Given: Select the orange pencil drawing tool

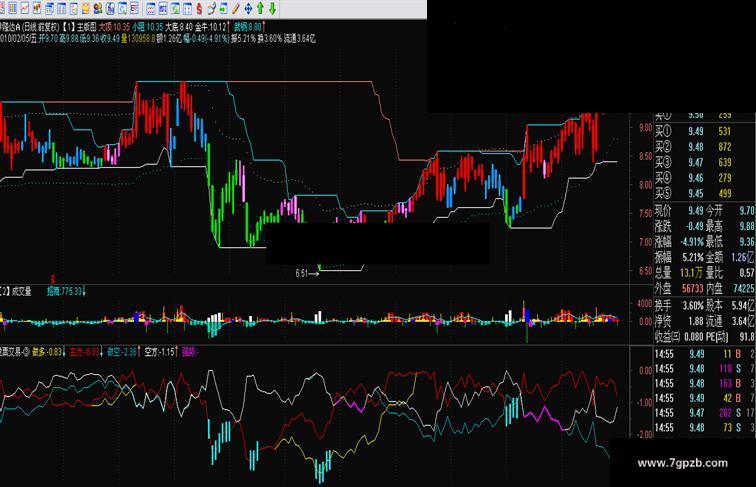Looking at the screenshot, I should (236, 8).
